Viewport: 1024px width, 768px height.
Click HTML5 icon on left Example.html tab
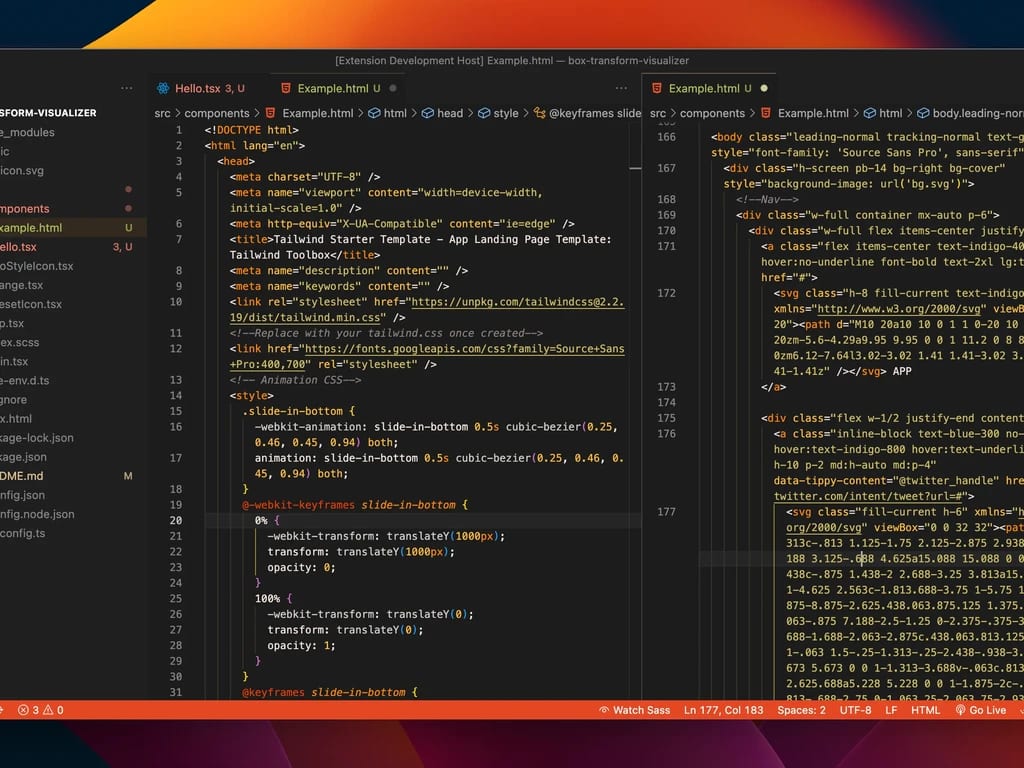click(285, 88)
